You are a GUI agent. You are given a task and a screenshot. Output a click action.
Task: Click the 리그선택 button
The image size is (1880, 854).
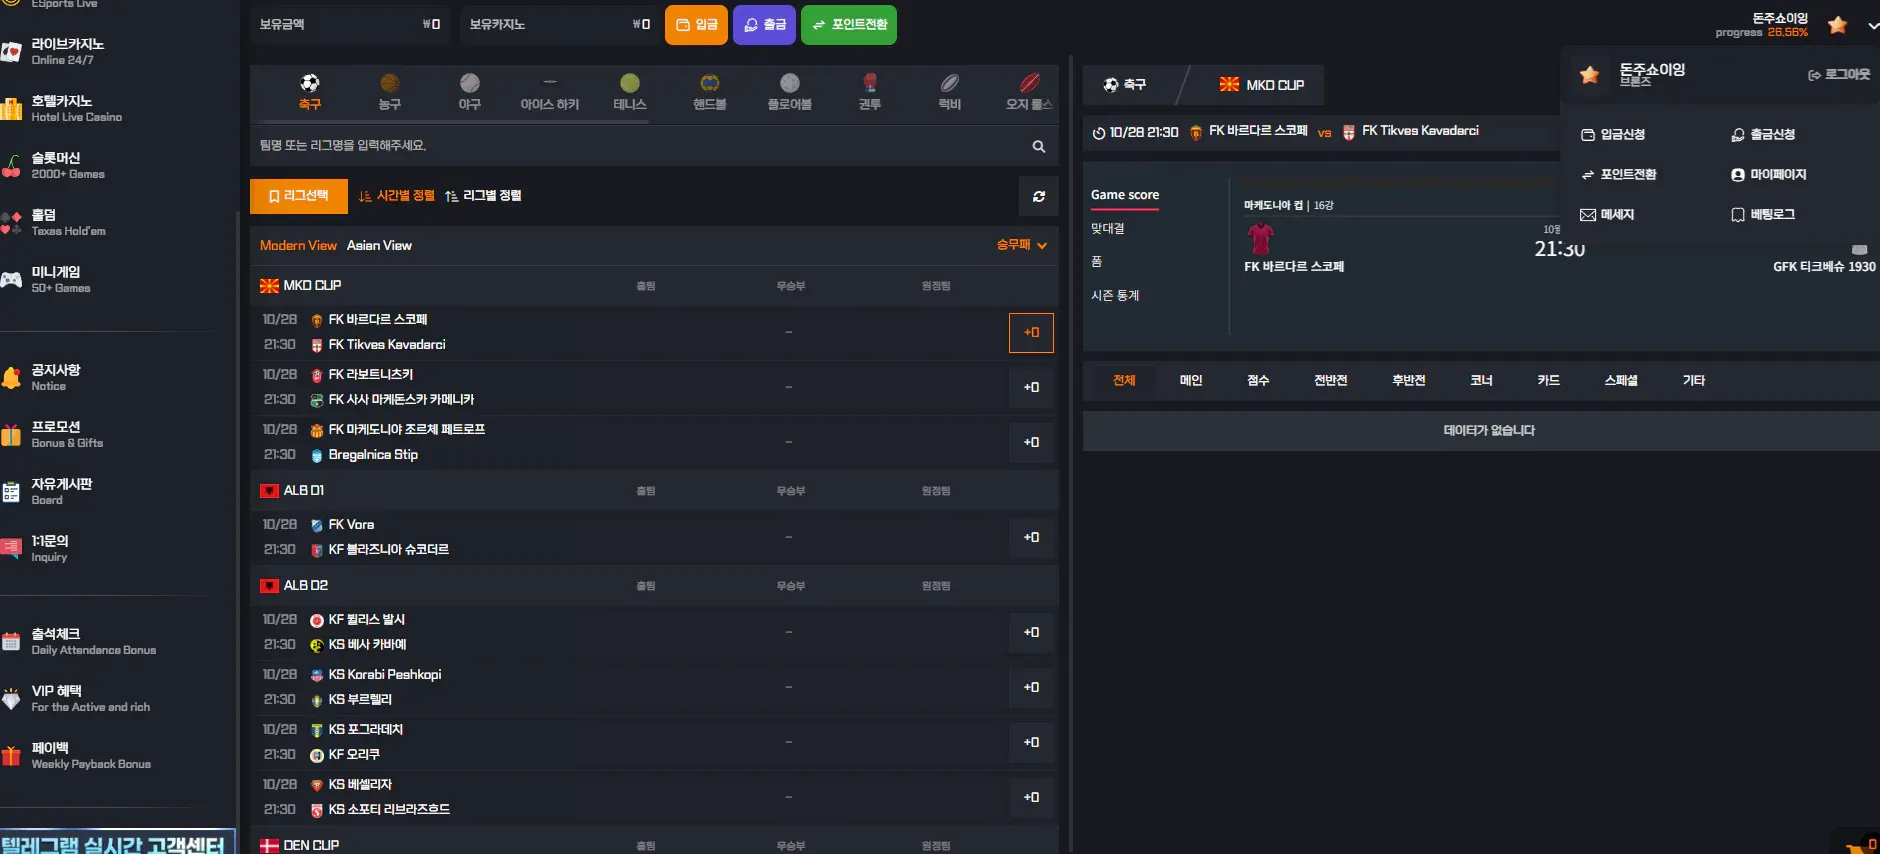[x=299, y=196]
